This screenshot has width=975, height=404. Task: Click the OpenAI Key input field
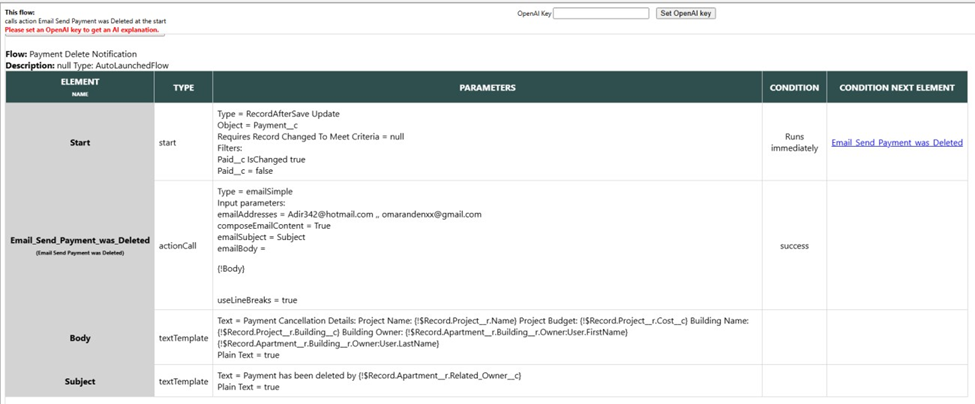[x=600, y=13]
